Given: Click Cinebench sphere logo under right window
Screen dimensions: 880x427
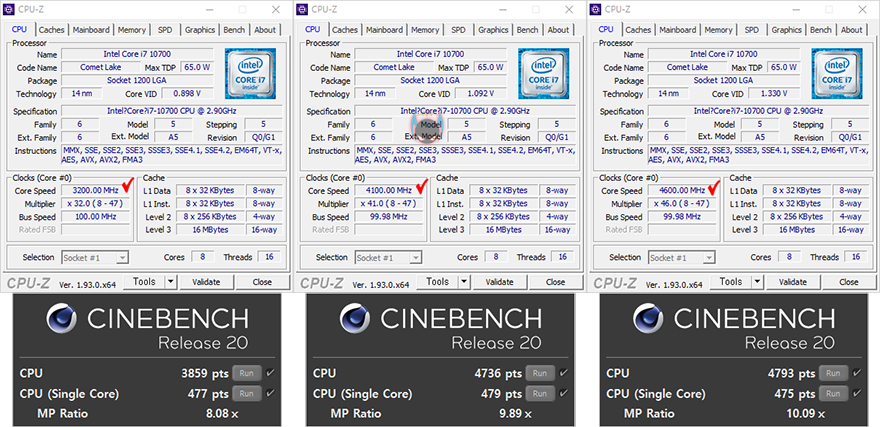Looking at the screenshot, I should click(x=649, y=318).
